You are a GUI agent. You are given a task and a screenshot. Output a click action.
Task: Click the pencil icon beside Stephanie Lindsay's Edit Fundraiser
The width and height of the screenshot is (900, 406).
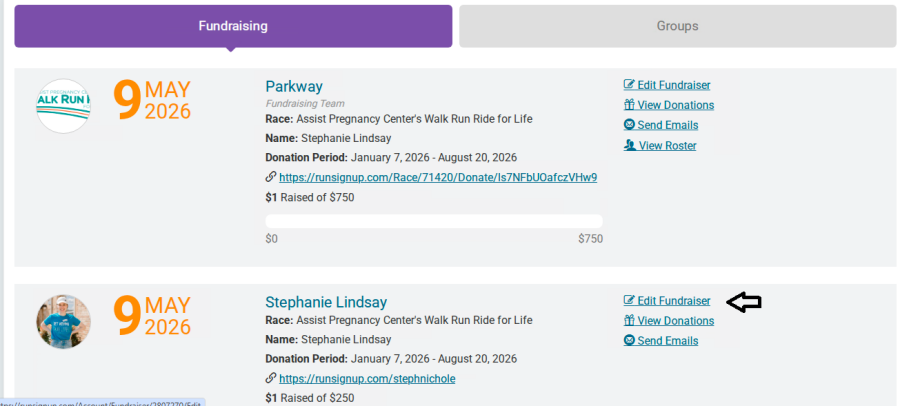point(629,301)
